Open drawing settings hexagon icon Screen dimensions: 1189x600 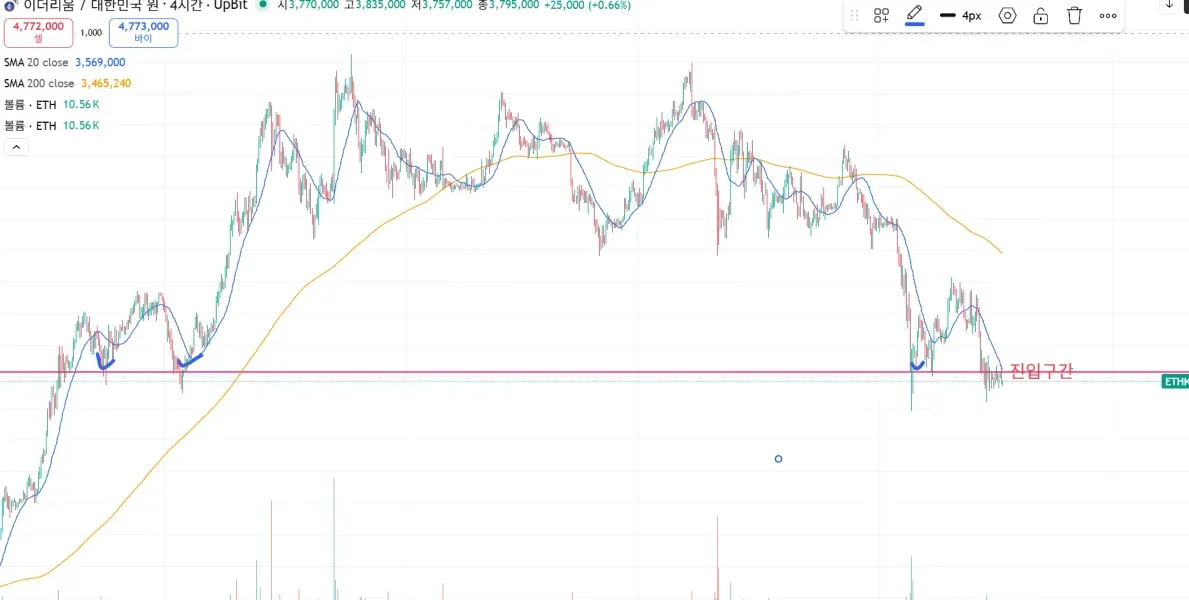coord(1007,16)
